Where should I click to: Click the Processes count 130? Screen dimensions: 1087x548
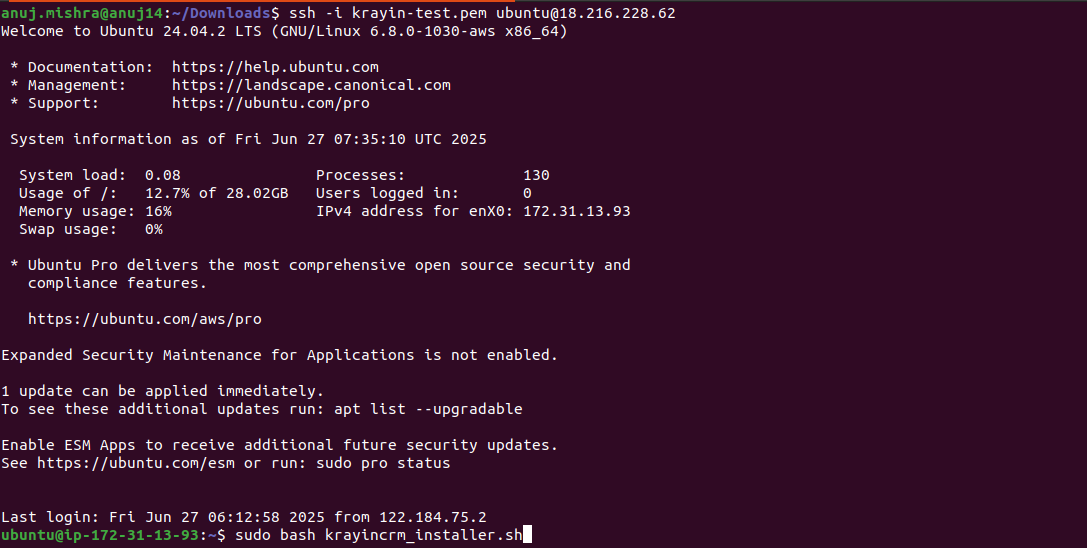537,175
